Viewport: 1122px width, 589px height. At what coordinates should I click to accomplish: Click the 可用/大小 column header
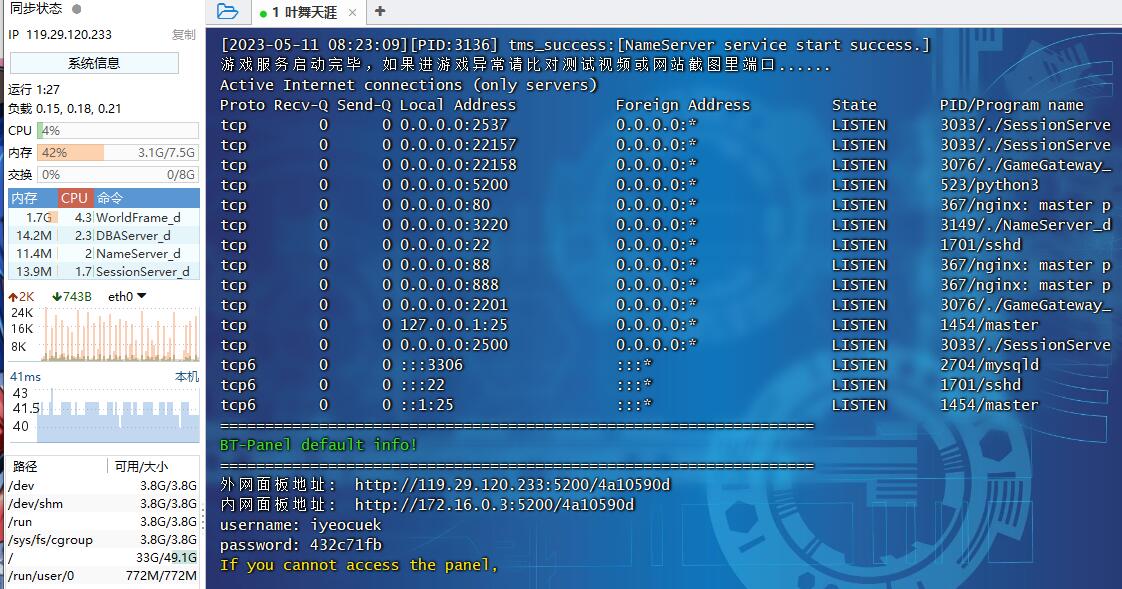153,467
